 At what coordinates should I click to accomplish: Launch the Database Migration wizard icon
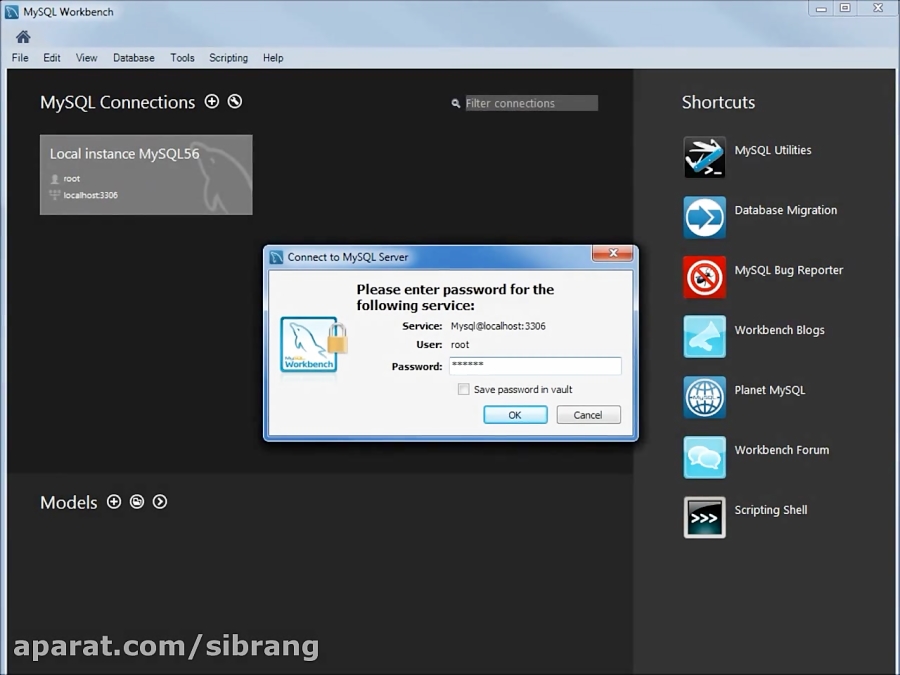click(704, 217)
